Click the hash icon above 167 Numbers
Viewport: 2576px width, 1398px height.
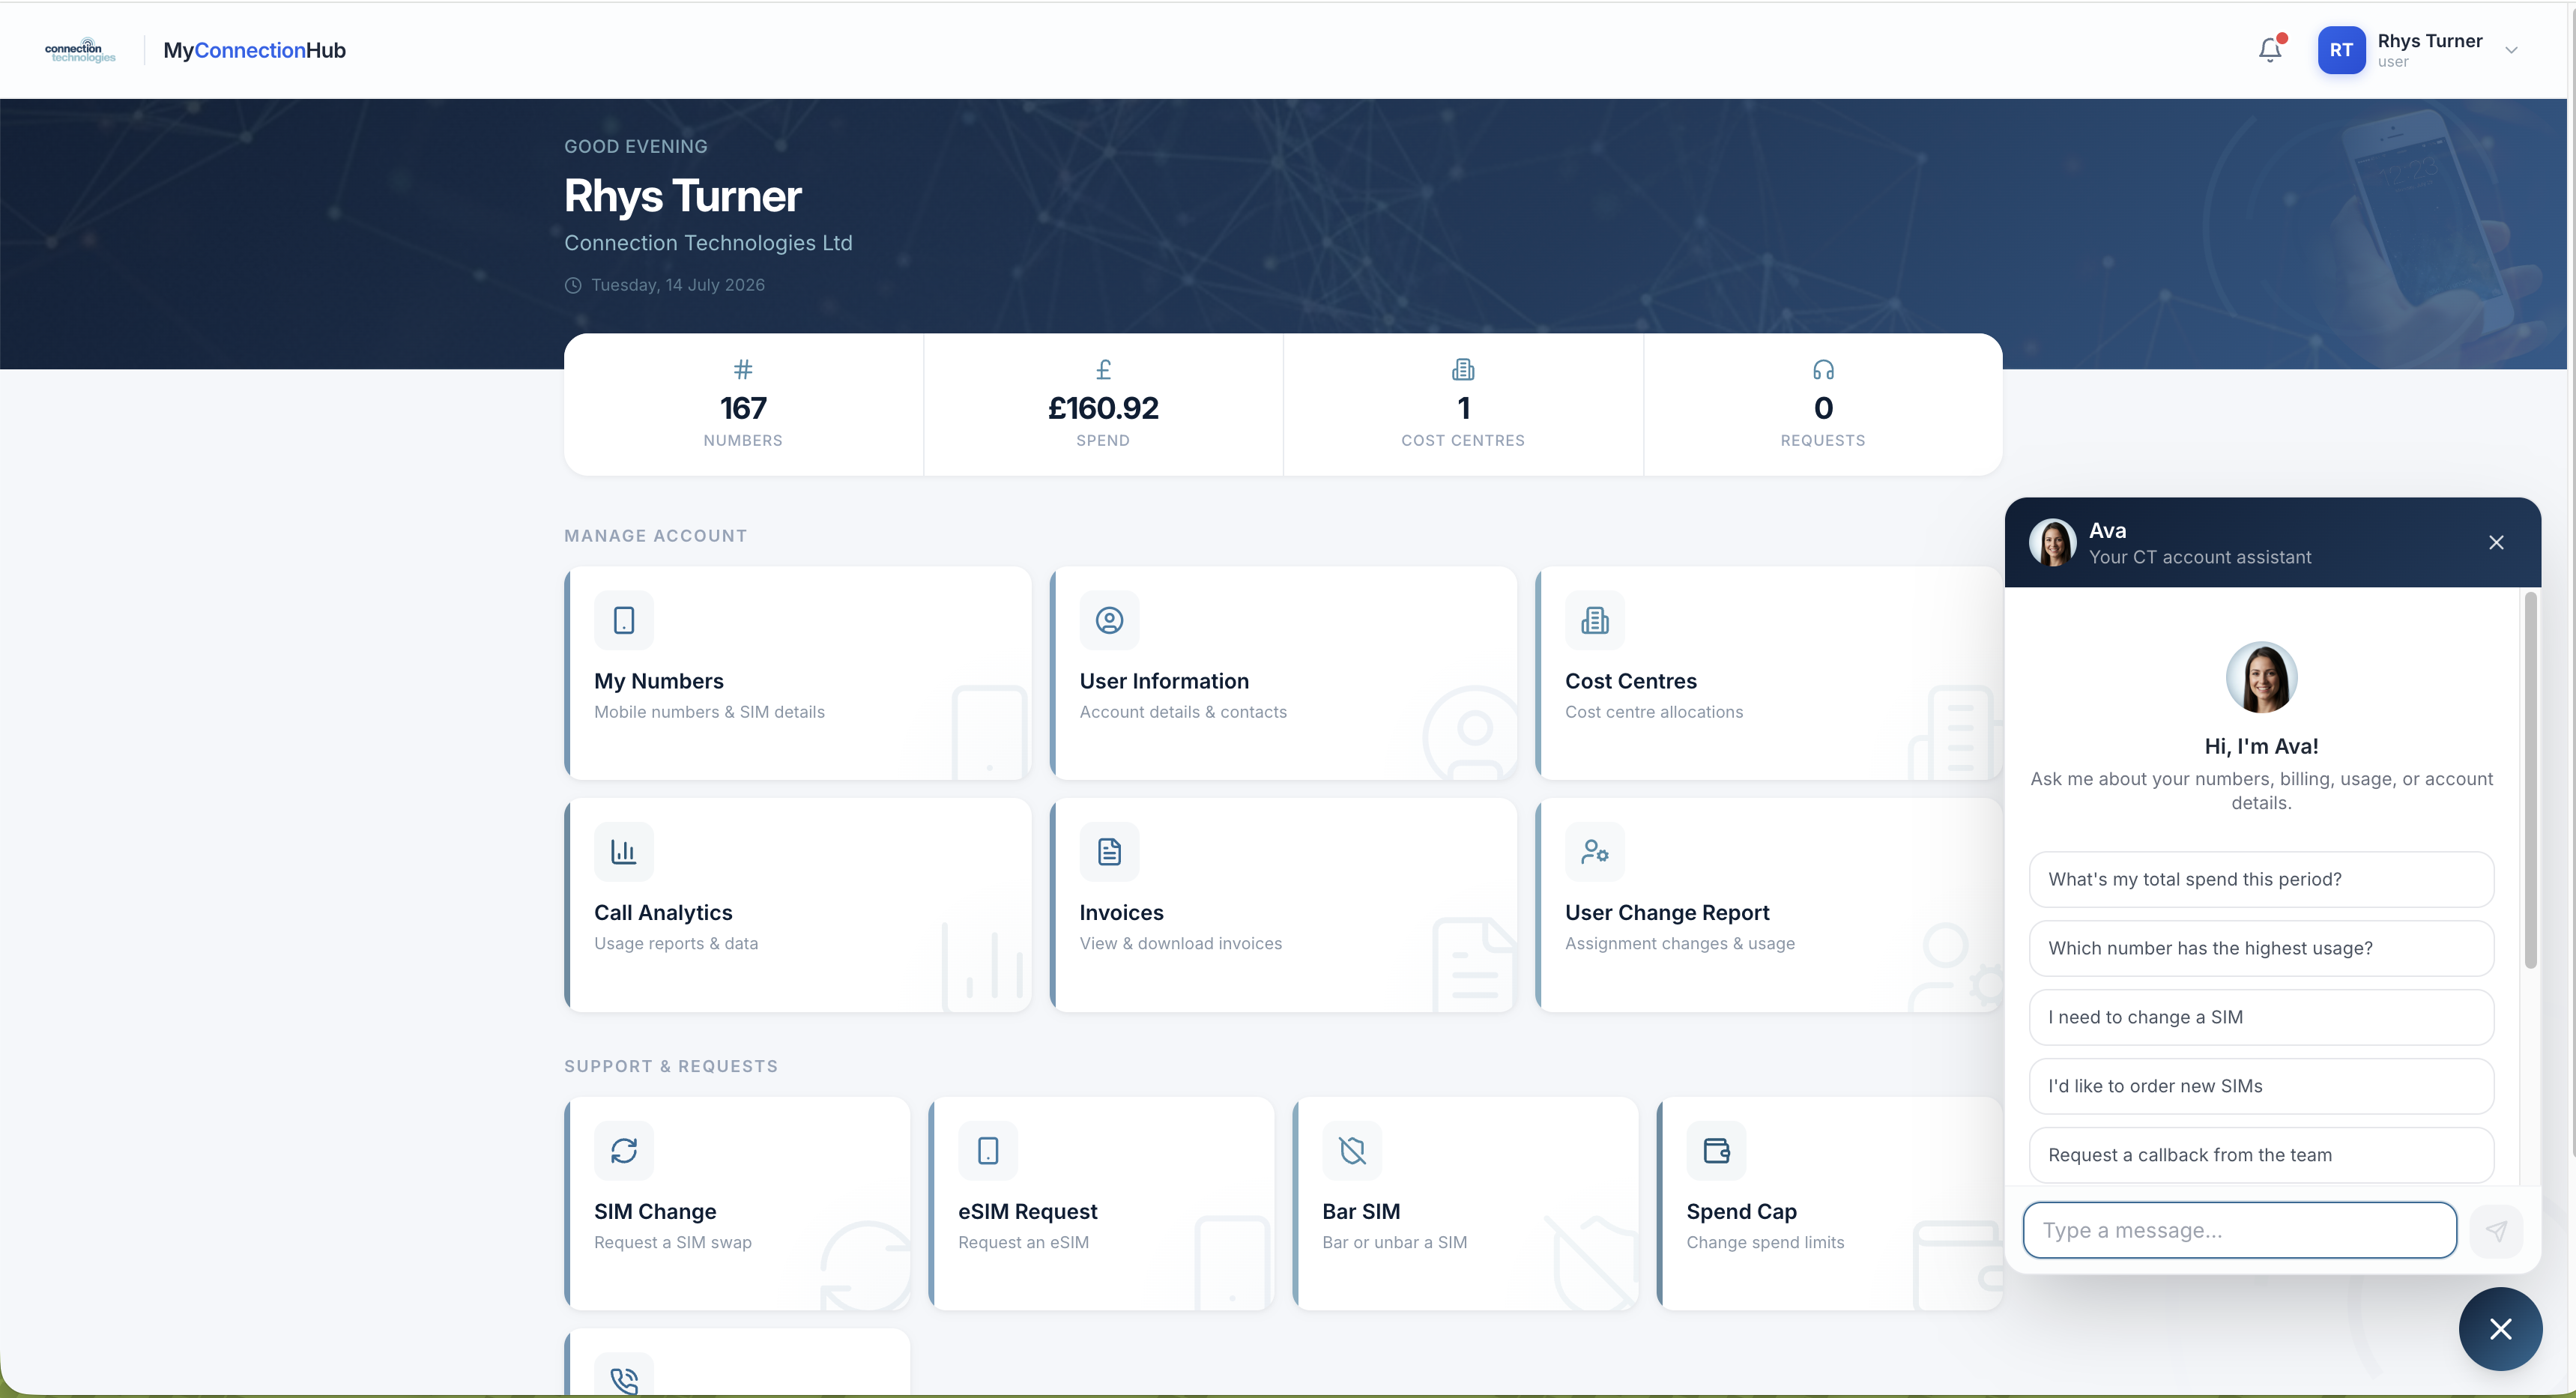(742, 370)
